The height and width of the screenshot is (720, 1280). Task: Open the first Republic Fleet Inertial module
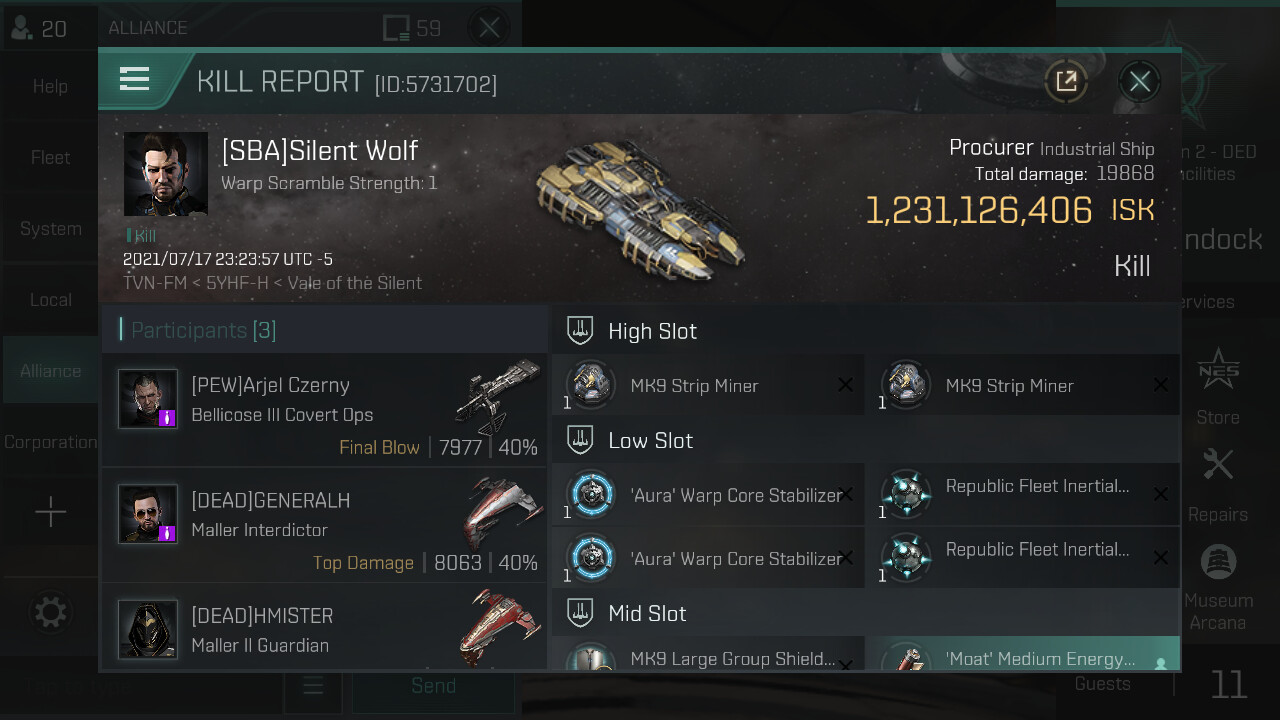click(x=1023, y=494)
